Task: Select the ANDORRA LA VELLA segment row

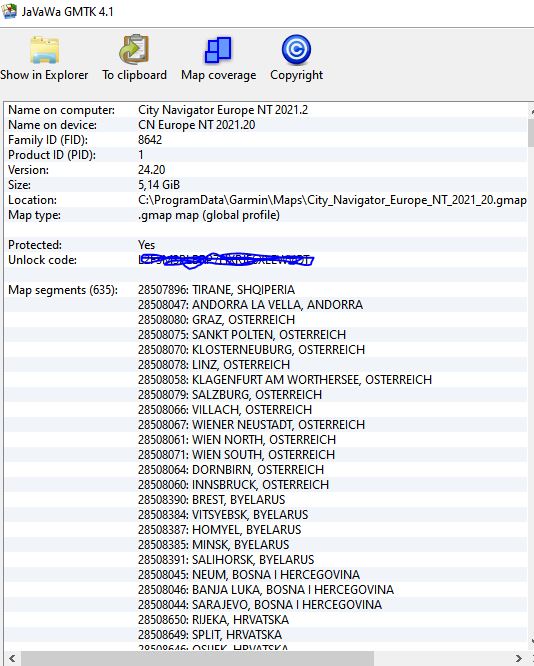Action: coord(266,305)
